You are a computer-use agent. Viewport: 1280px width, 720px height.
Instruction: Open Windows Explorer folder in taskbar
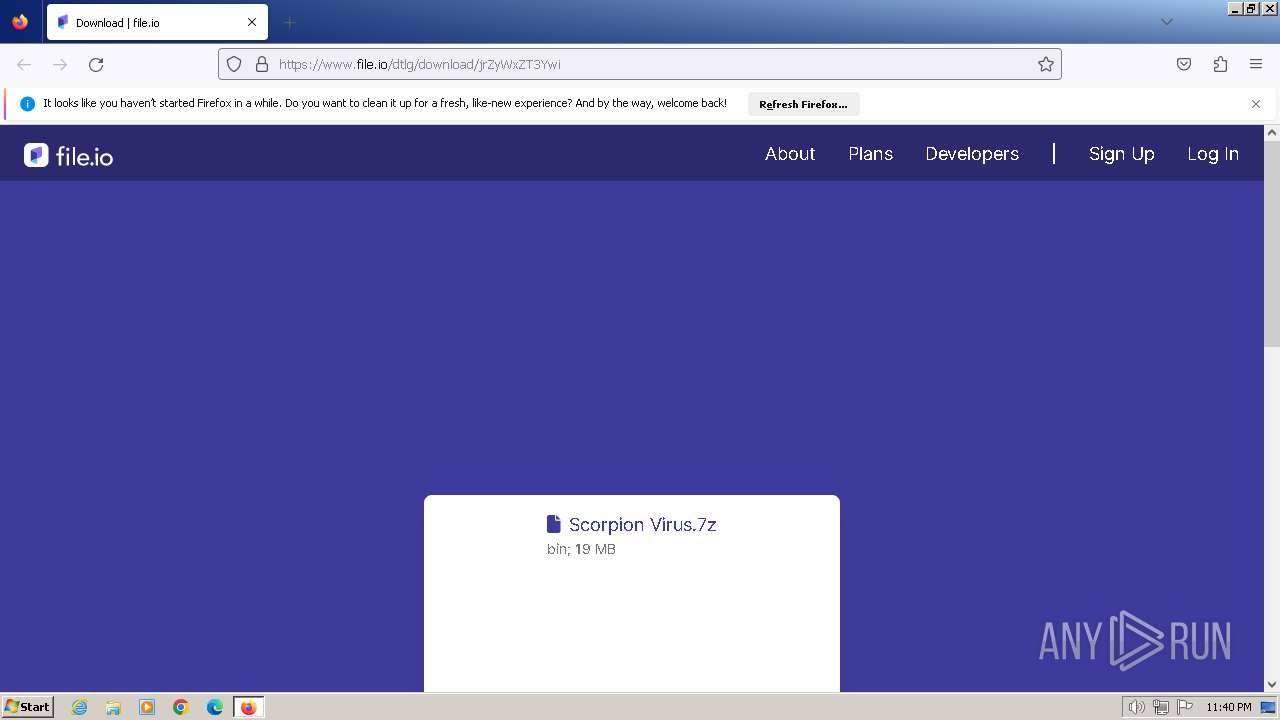tap(113, 707)
